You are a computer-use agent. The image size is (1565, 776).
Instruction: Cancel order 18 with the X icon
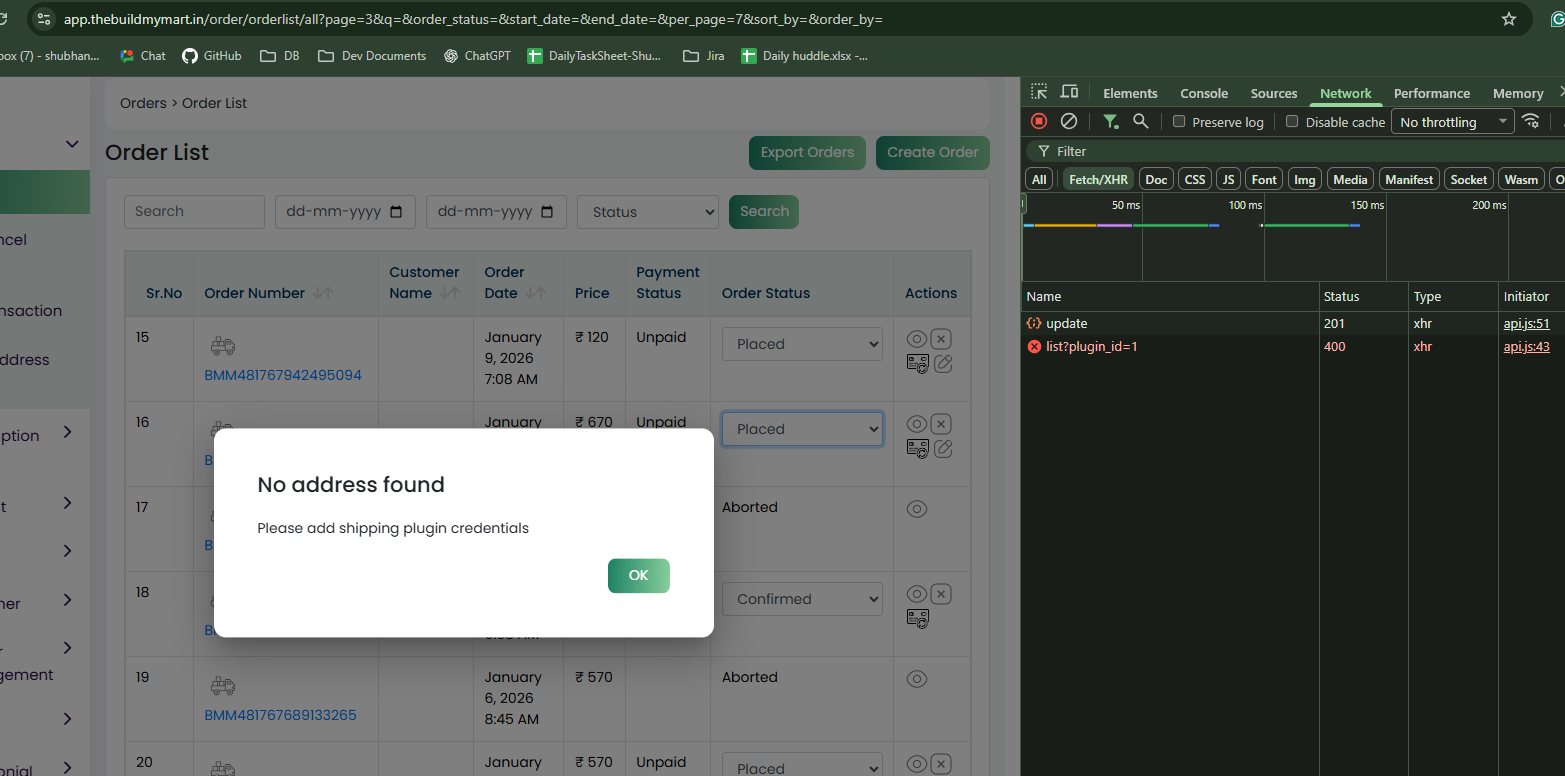point(941,594)
